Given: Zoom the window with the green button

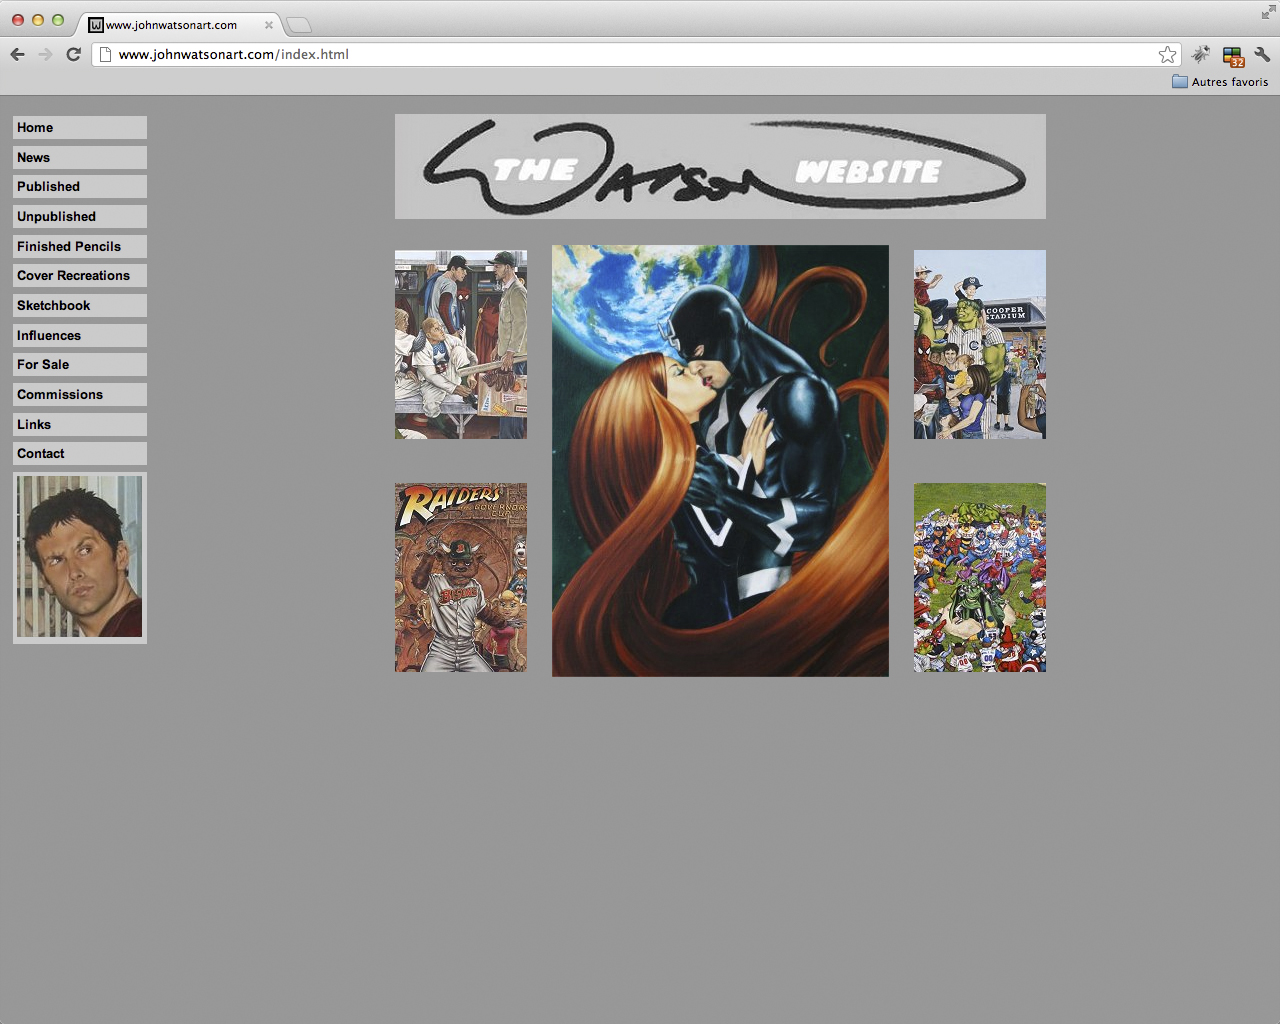Looking at the screenshot, I should (x=58, y=20).
